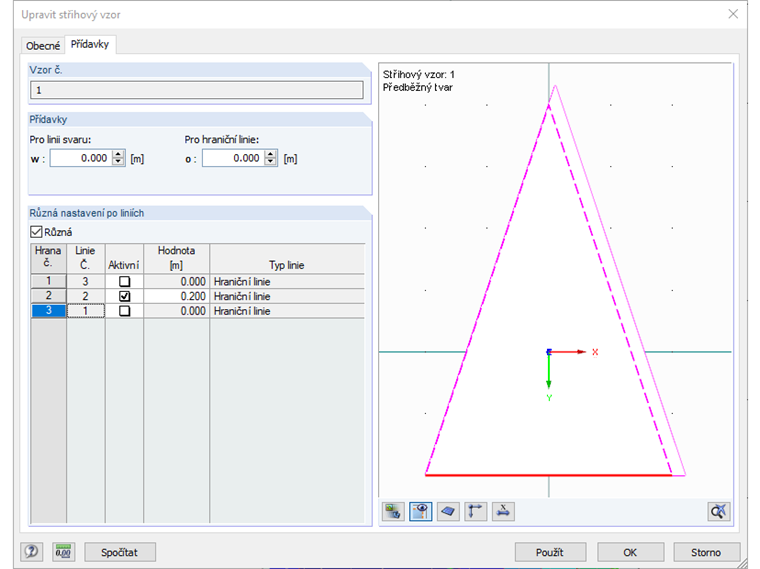Click Hraniční linie type cell of edge 3
Viewport: 760px width, 569px height.
[x=287, y=310]
